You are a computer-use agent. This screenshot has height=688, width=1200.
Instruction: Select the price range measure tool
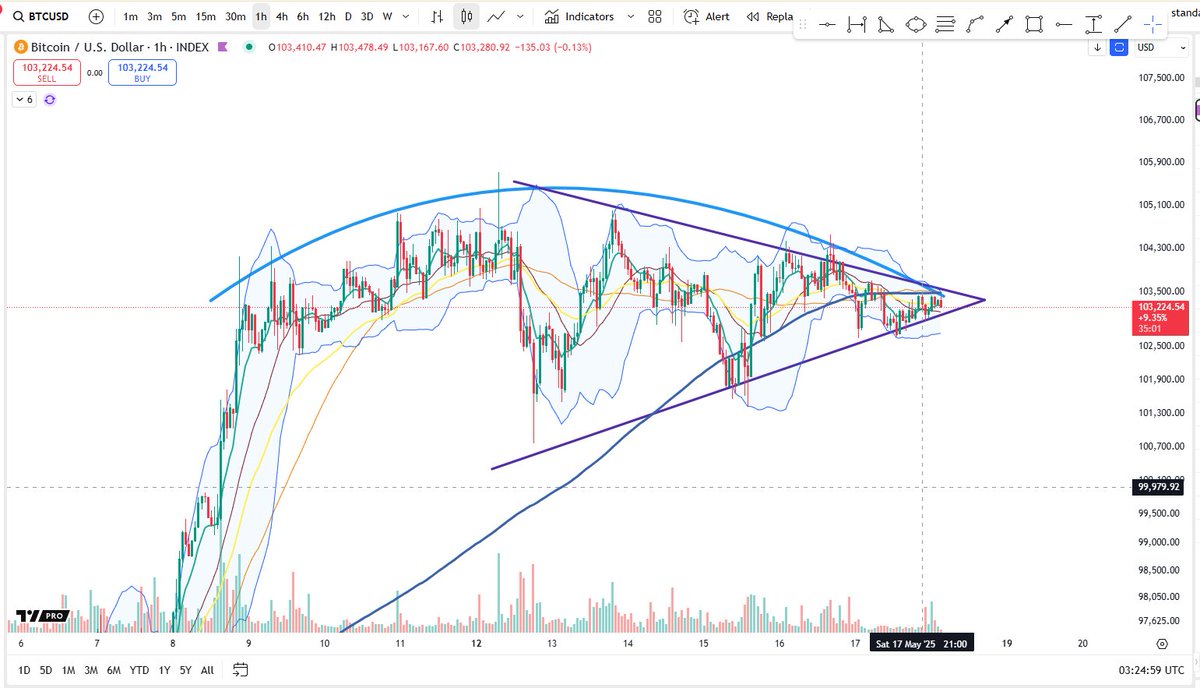(1095, 25)
